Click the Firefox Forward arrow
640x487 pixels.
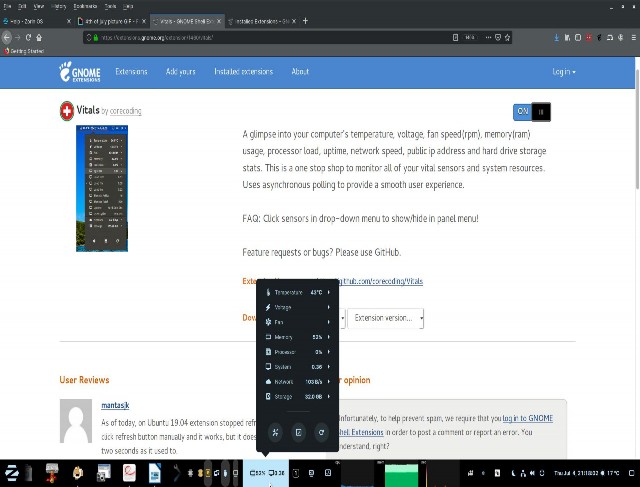click(x=18, y=38)
